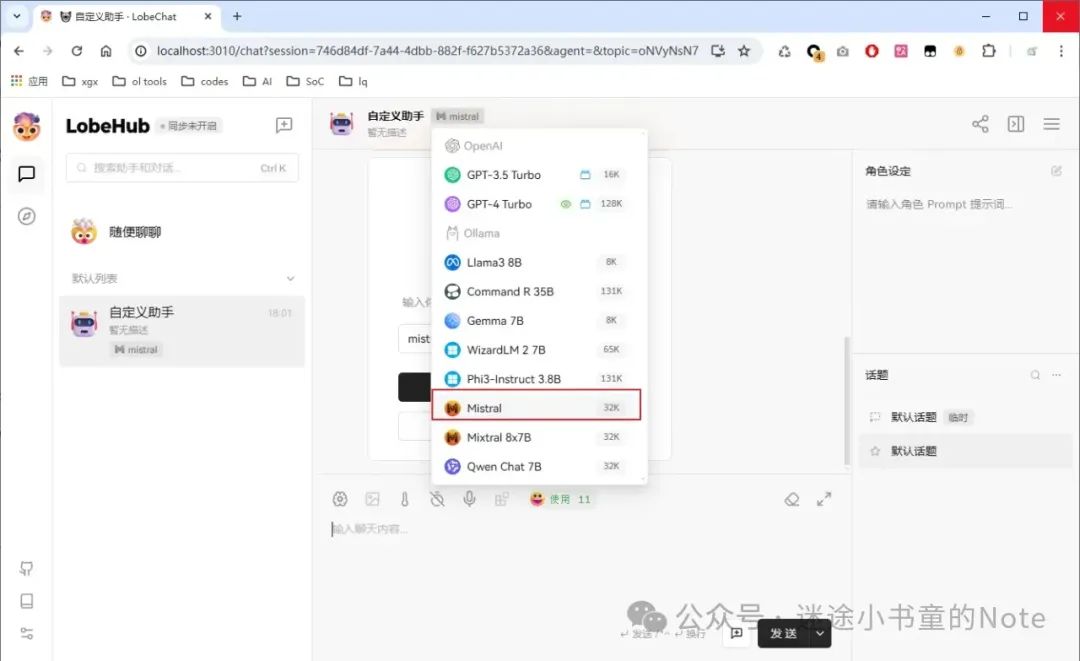Open a new browser tab
The width and height of the screenshot is (1080, 661).
click(x=237, y=16)
